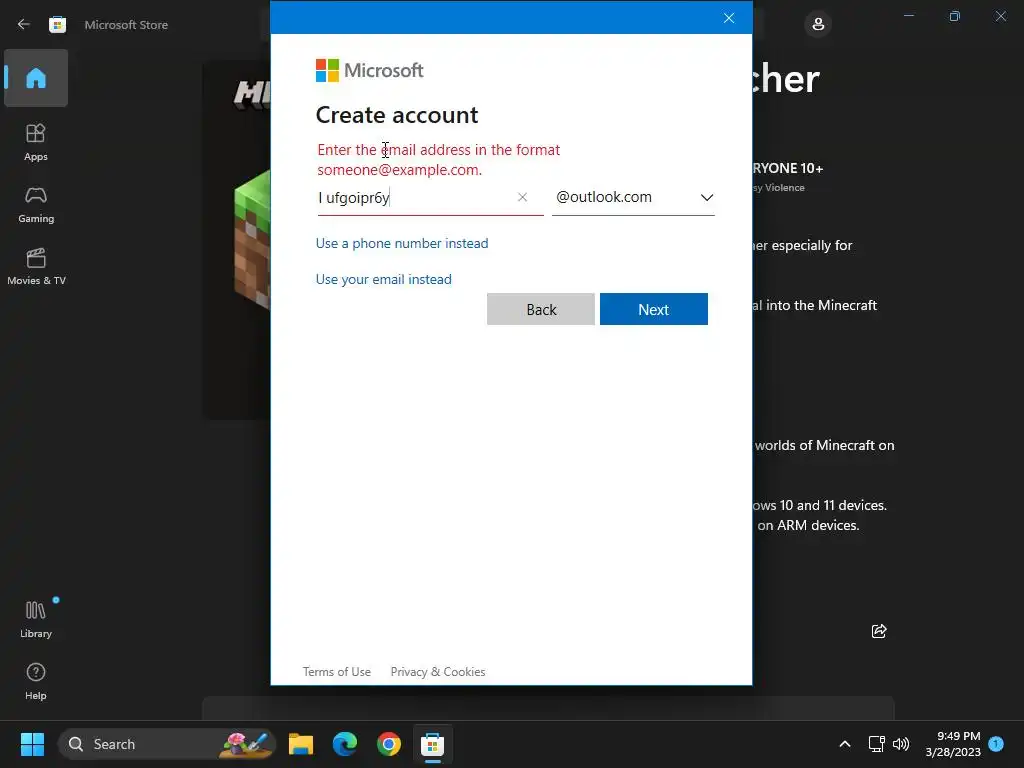This screenshot has height=768, width=1024.
Task: Open the user account profile icon
Action: coord(818,24)
